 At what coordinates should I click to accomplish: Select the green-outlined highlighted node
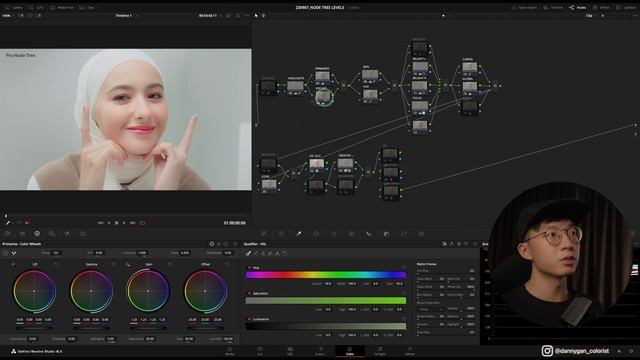coord(324,97)
